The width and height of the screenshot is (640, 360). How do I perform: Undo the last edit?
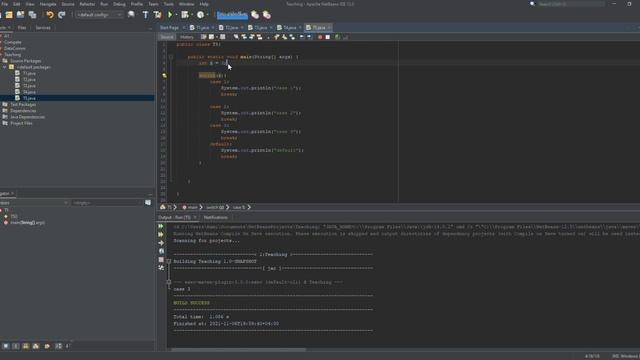[50, 15]
